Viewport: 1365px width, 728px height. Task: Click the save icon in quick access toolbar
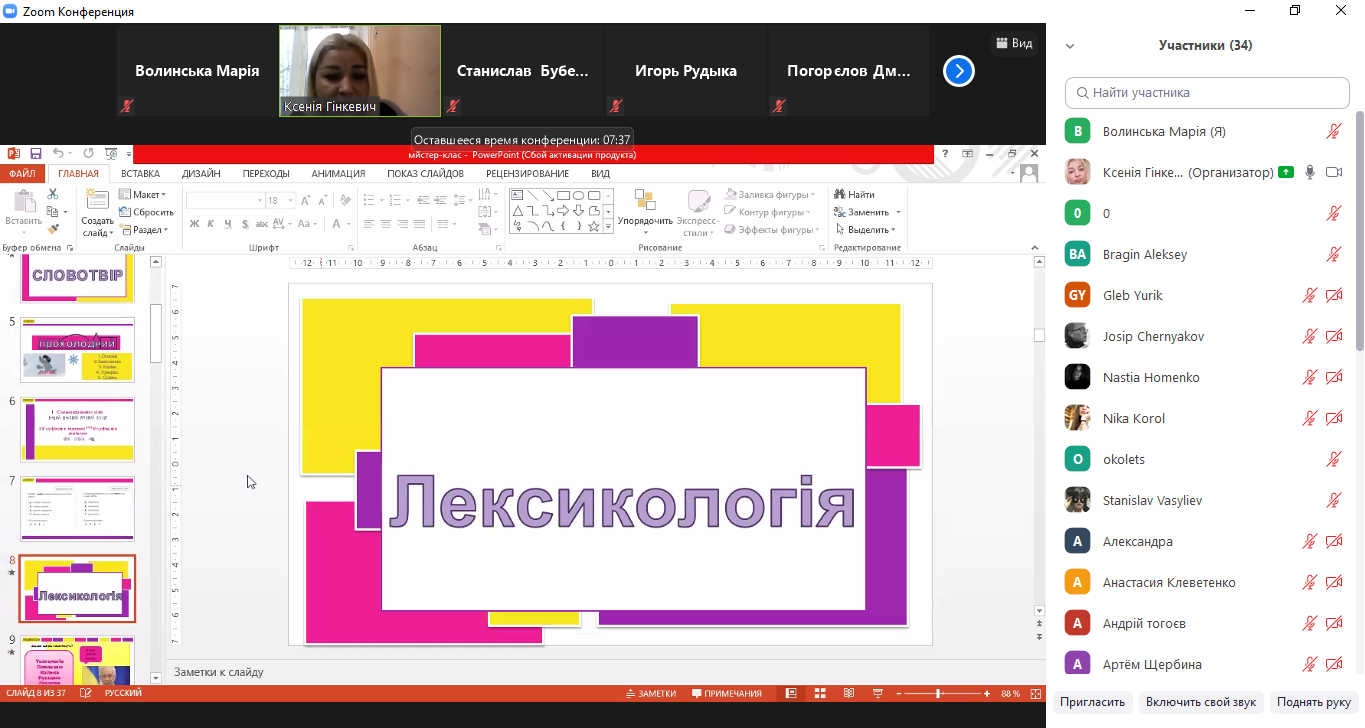tap(36, 154)
